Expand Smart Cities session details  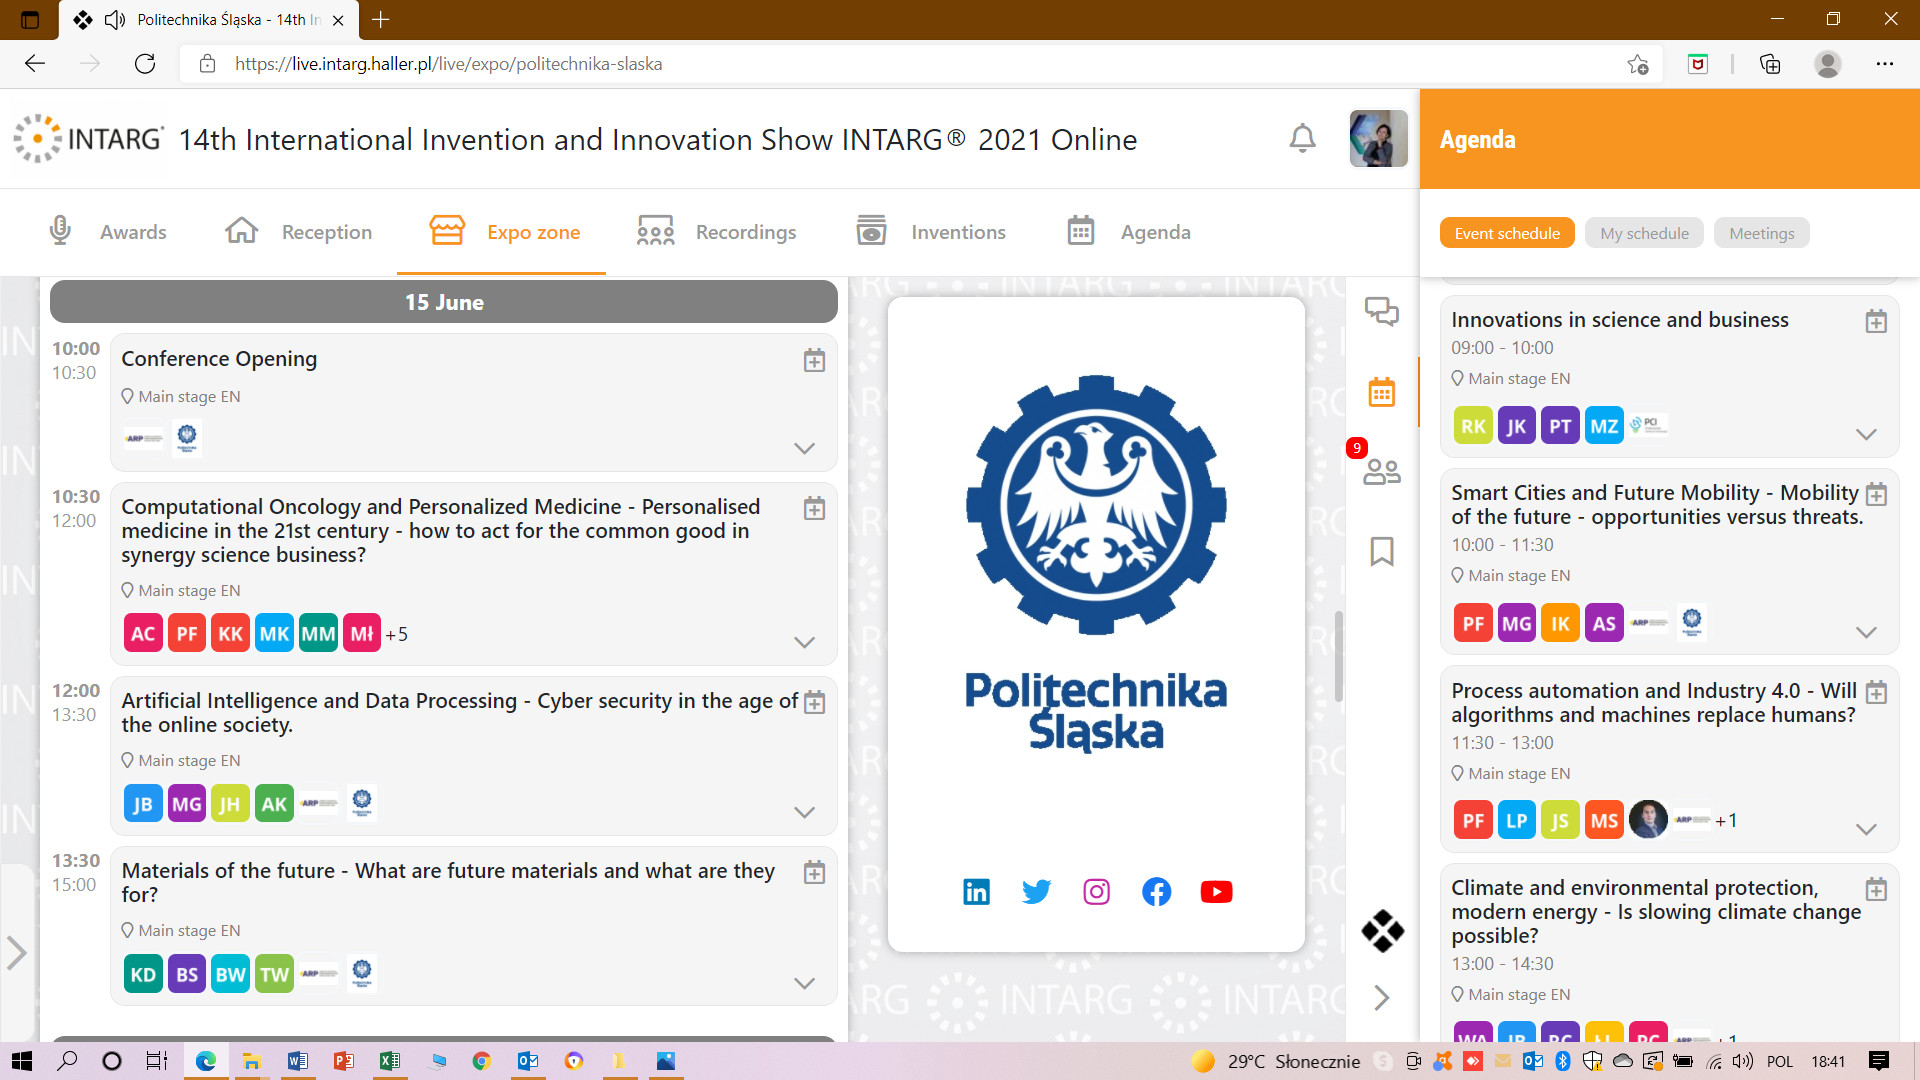tap(1866, 632)
